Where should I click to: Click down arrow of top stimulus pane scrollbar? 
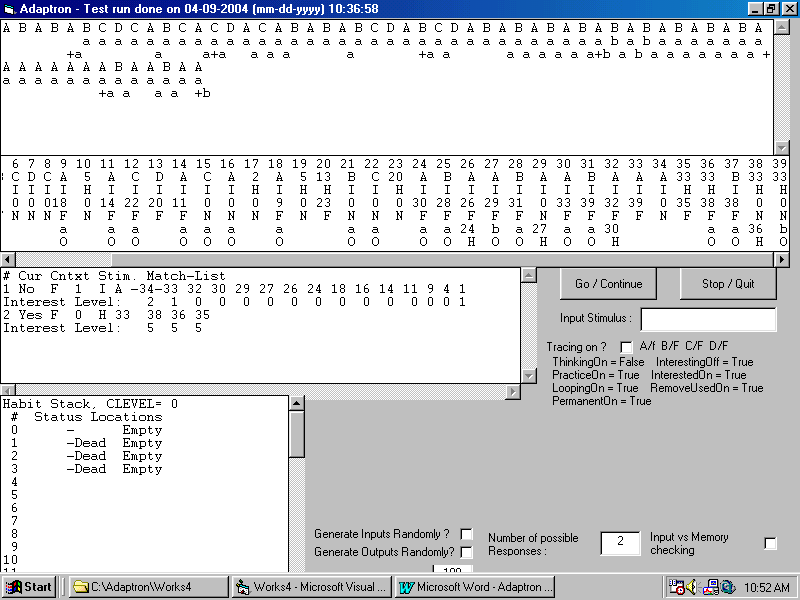coord(781,148)
